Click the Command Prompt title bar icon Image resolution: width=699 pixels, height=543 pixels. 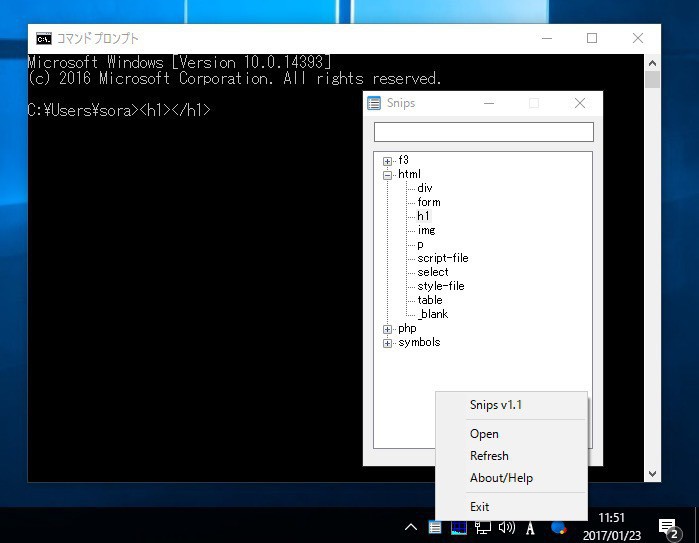point(43,39)
